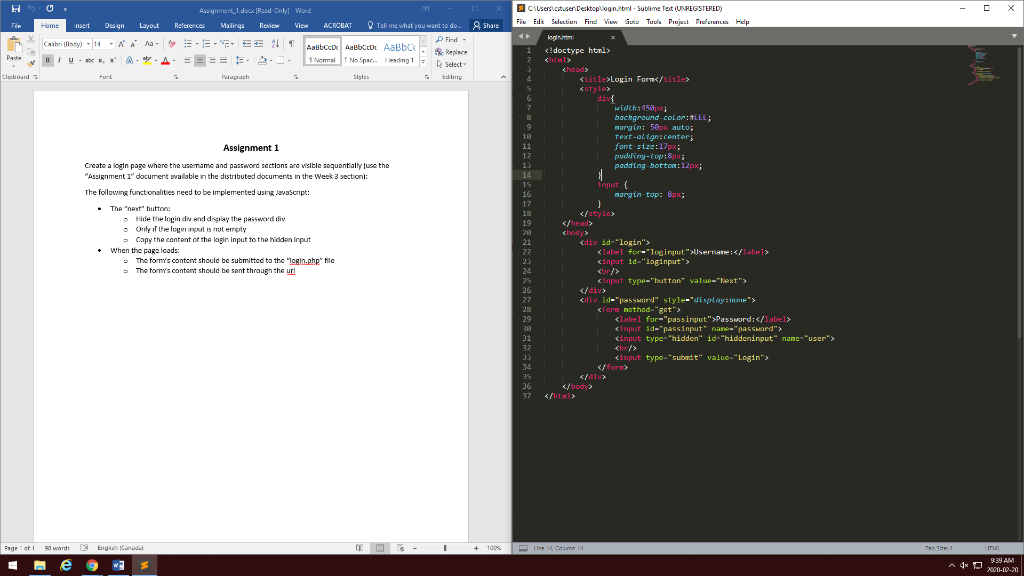1024x576 pixels.
Task: Open the Layout tab in Word
Action: 149,25
